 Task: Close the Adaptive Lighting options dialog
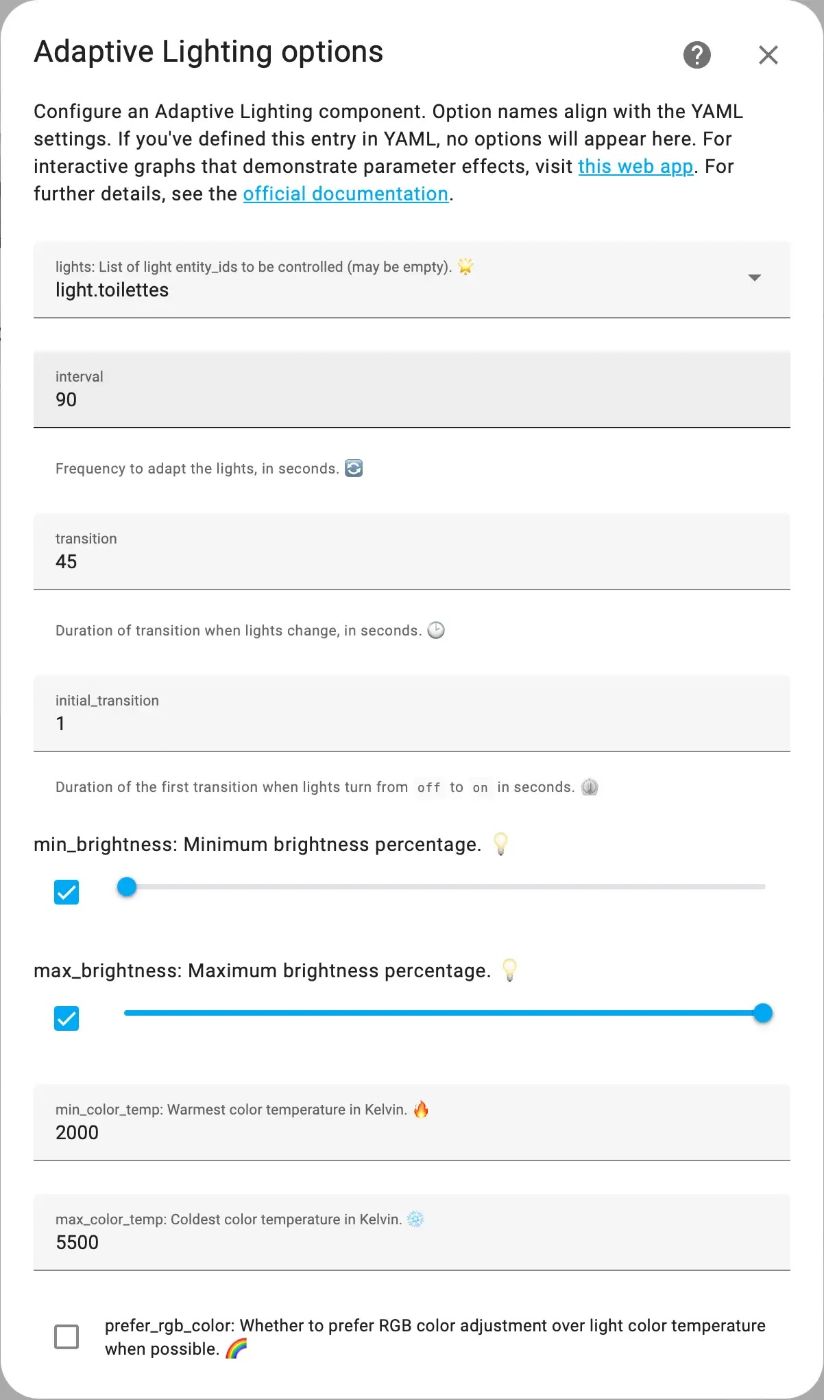coord(768,55)
